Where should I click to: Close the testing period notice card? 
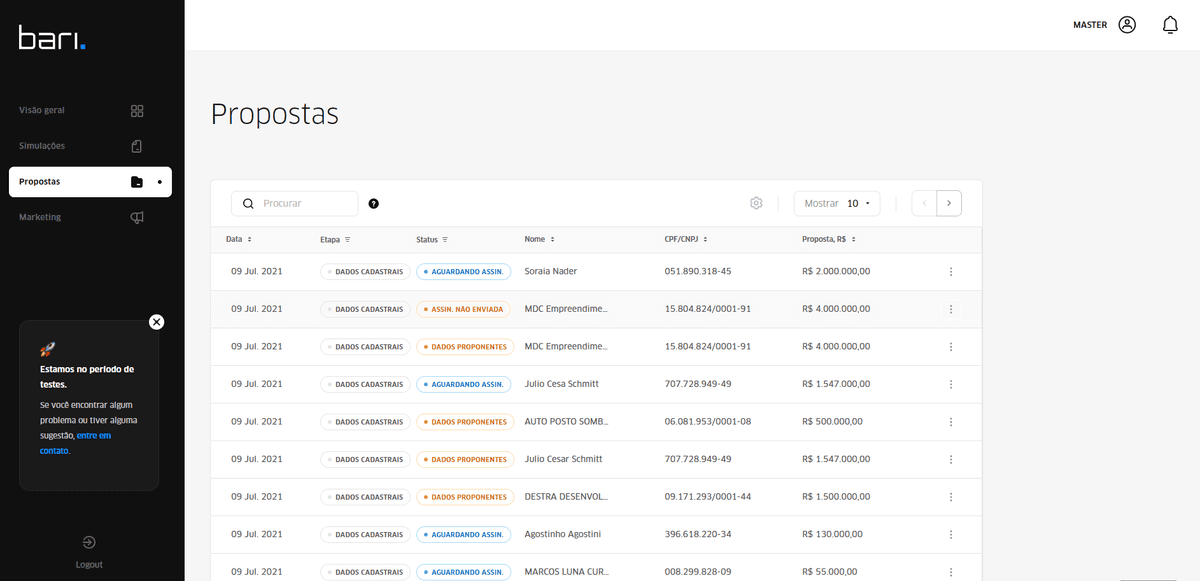pos(156,322)
